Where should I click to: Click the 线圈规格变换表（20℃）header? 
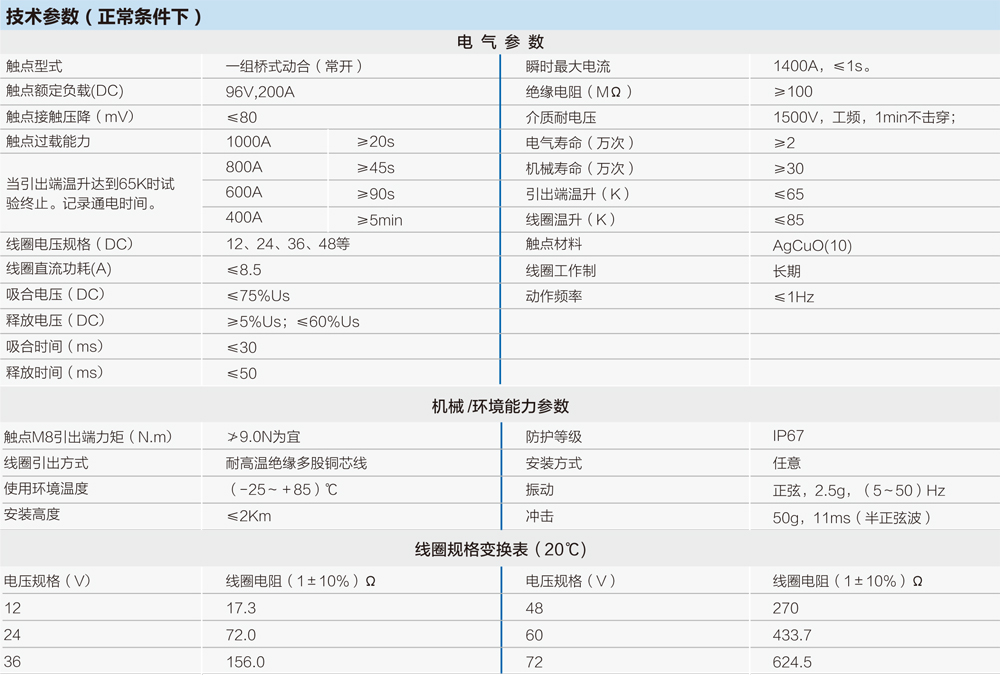[x=500, y=549]
